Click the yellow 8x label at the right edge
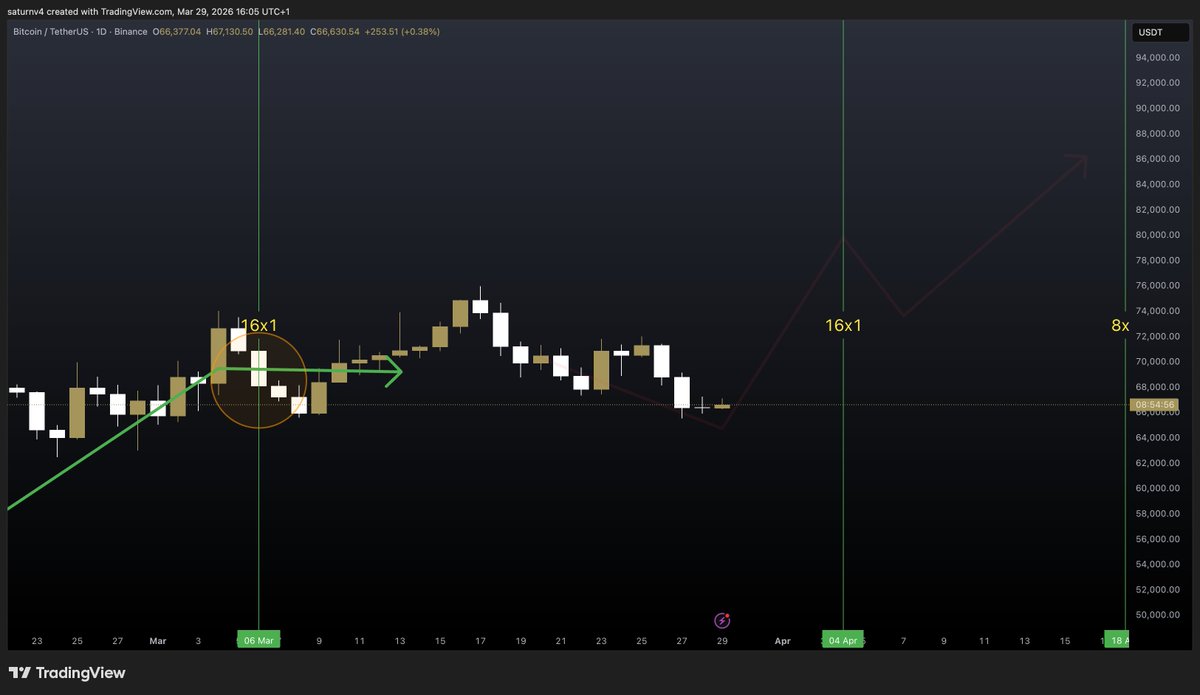Viewport: 1200px width, 695px height. tap(1120, 325)
